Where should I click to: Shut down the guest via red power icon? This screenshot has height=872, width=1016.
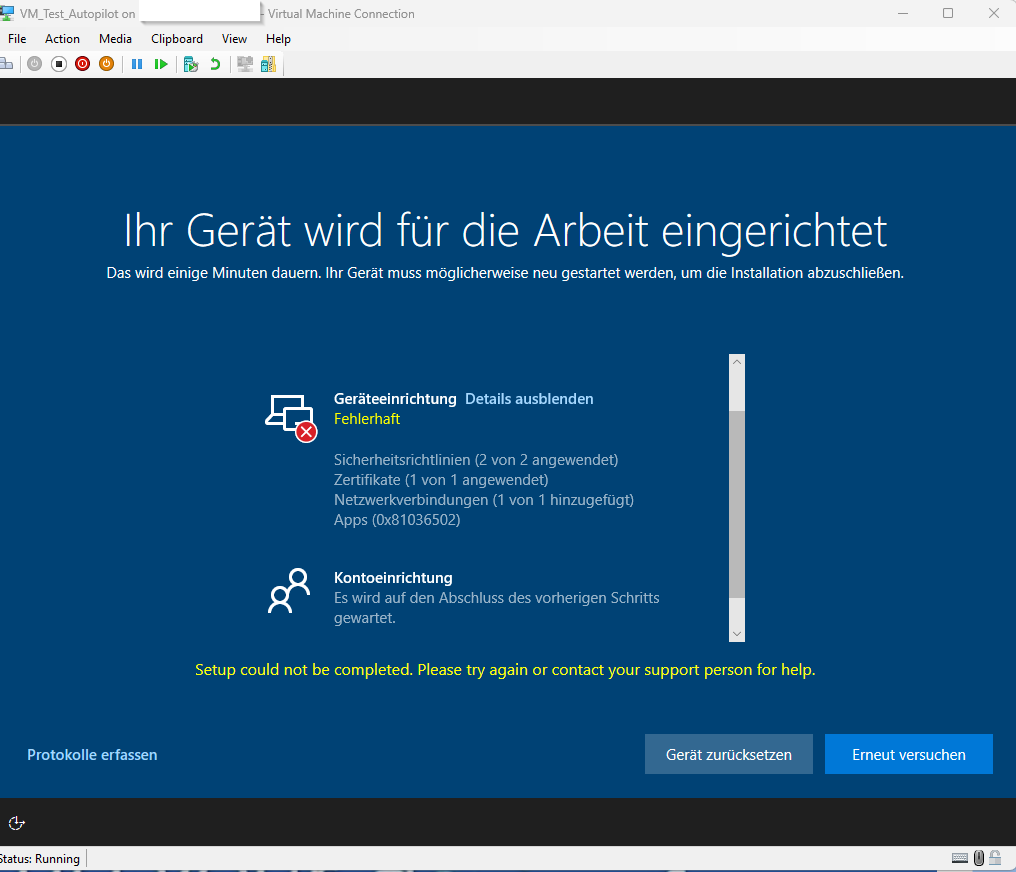tap(82, 63)
